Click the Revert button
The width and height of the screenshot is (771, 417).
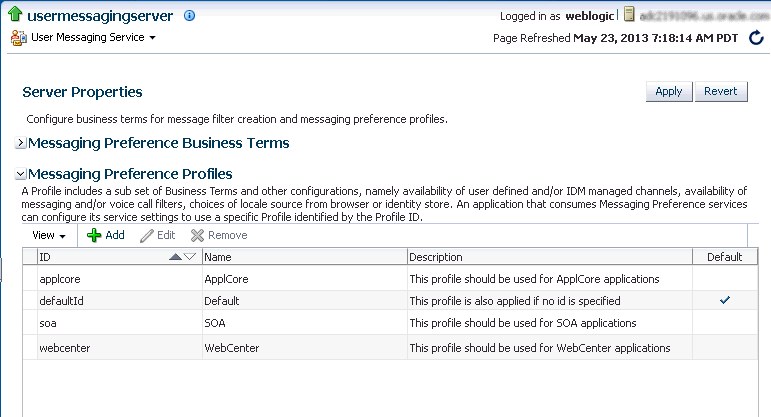coord(721,91)
